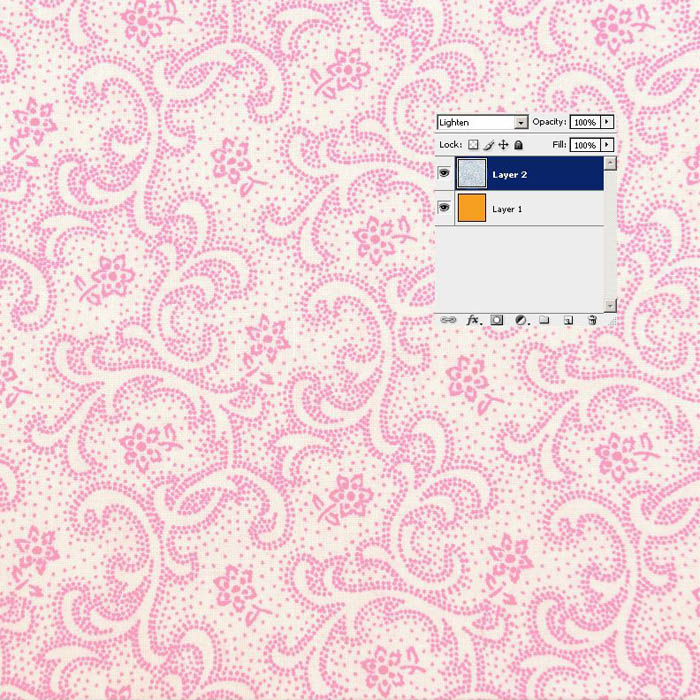
Task: Toggle lock all padlock icon
Action: (518, 145)
